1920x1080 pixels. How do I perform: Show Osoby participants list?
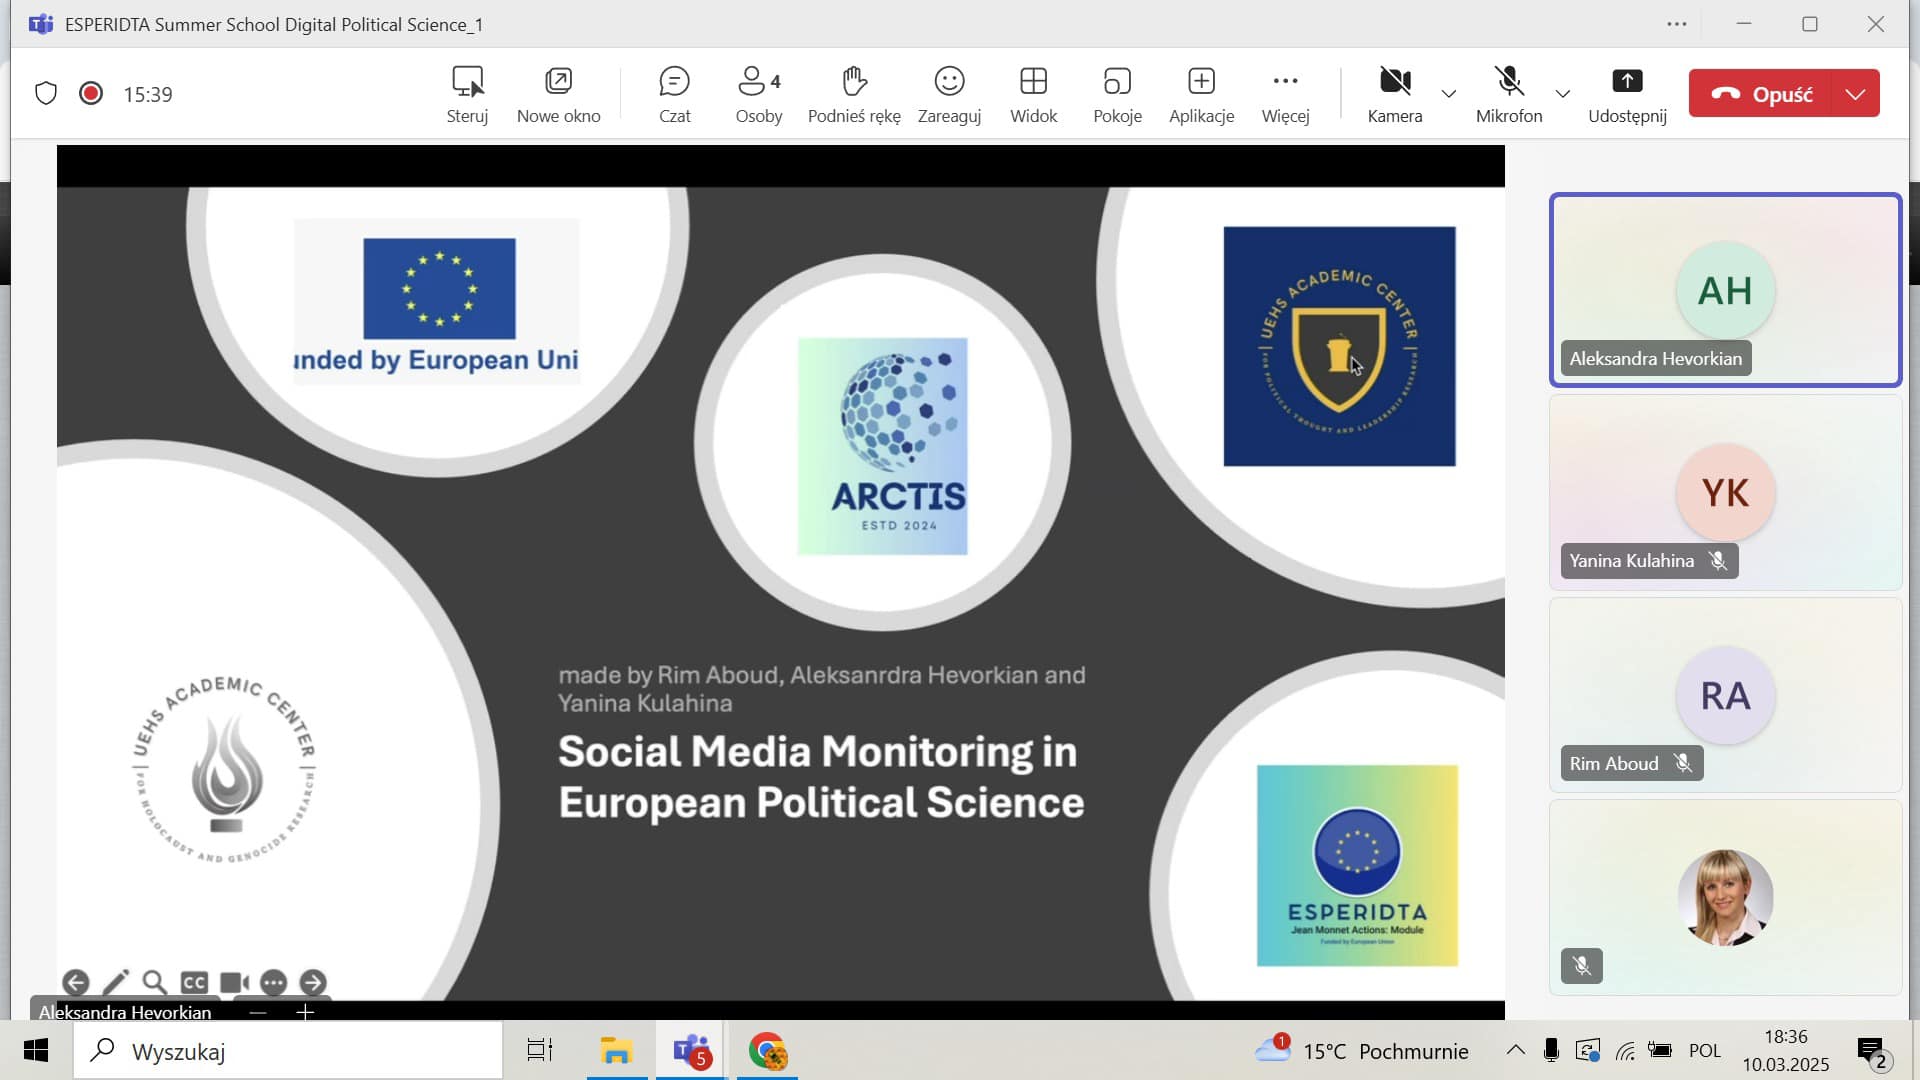(759, 95)
